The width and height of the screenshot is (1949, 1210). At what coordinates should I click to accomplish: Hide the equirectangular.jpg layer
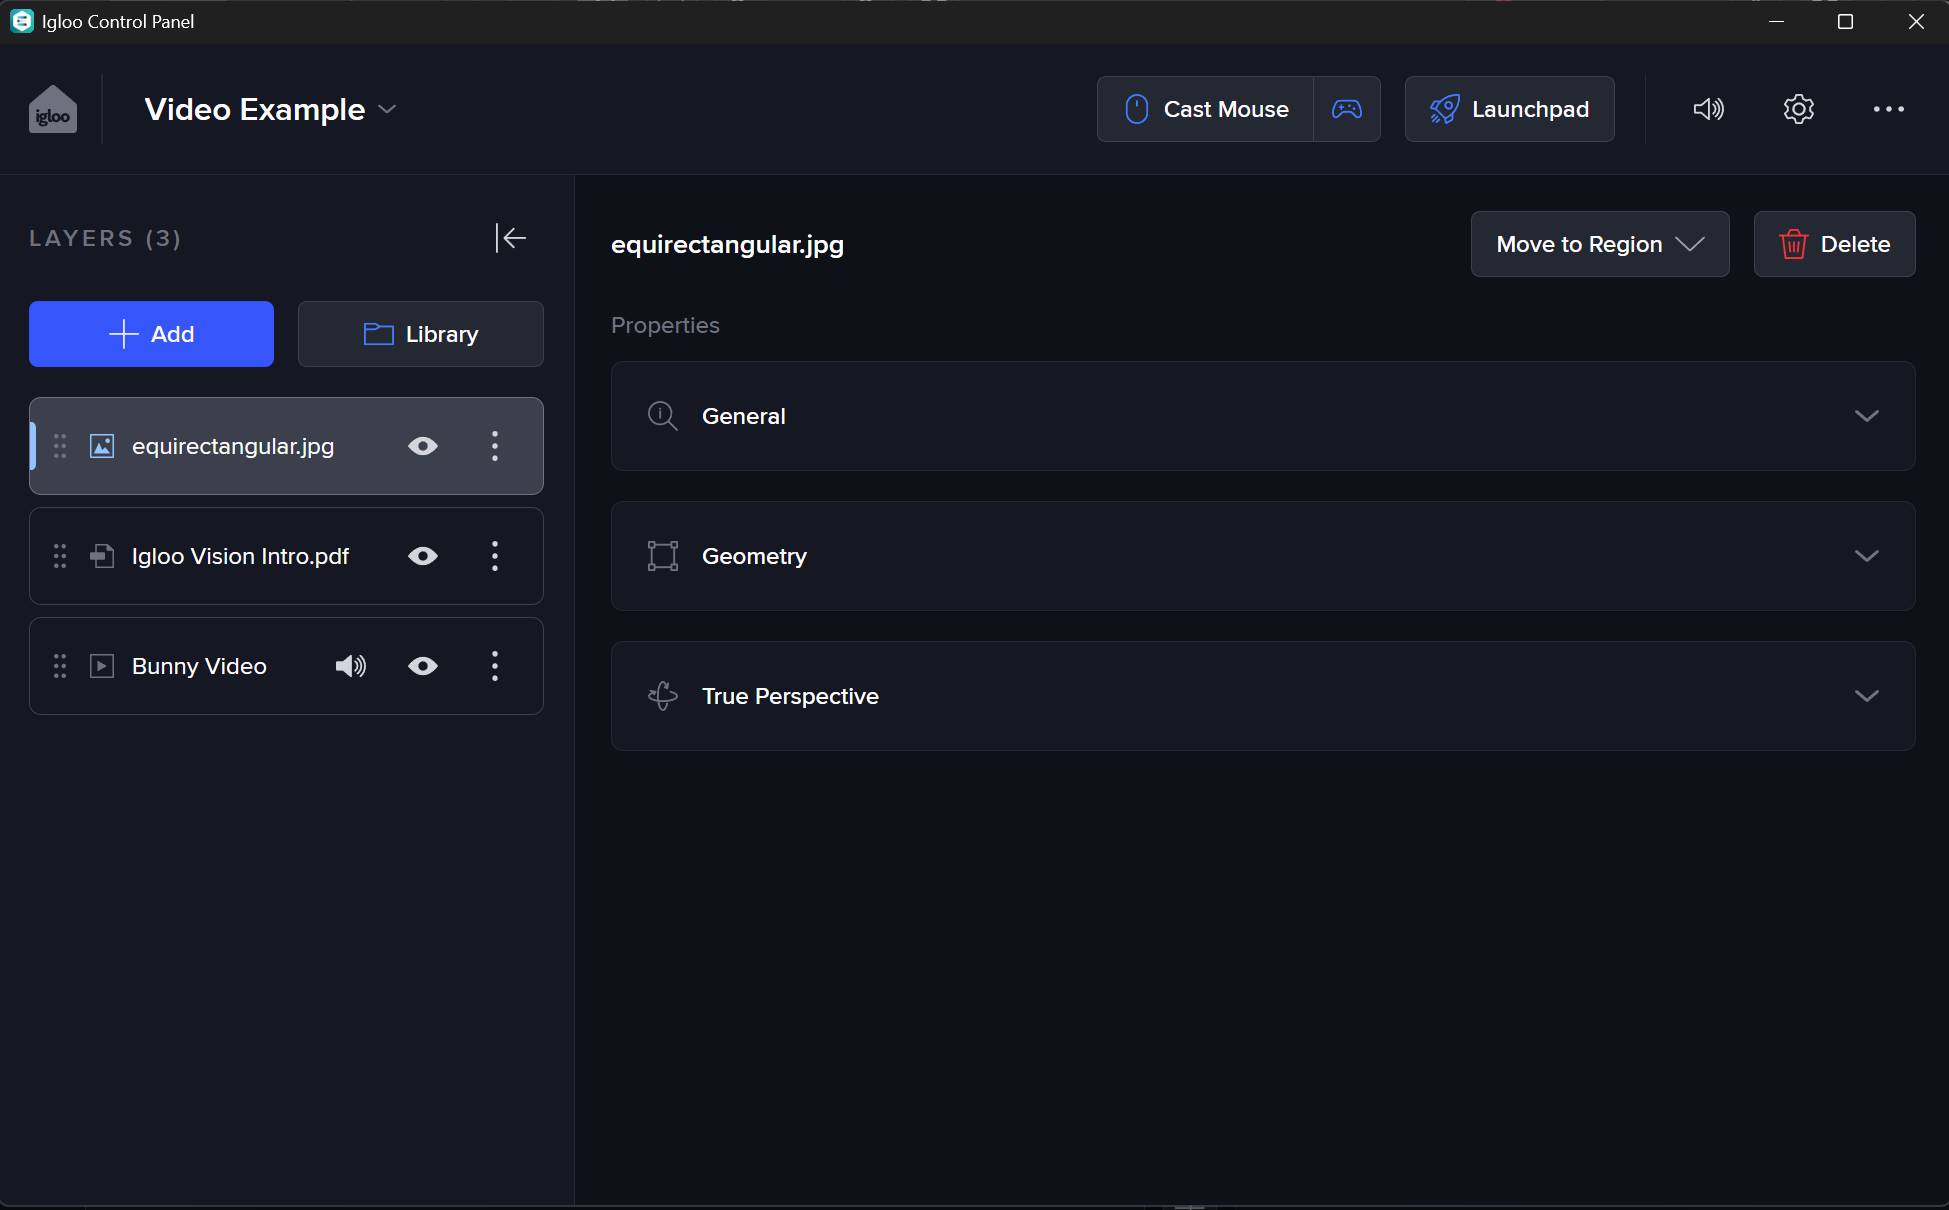pos(423,446)
